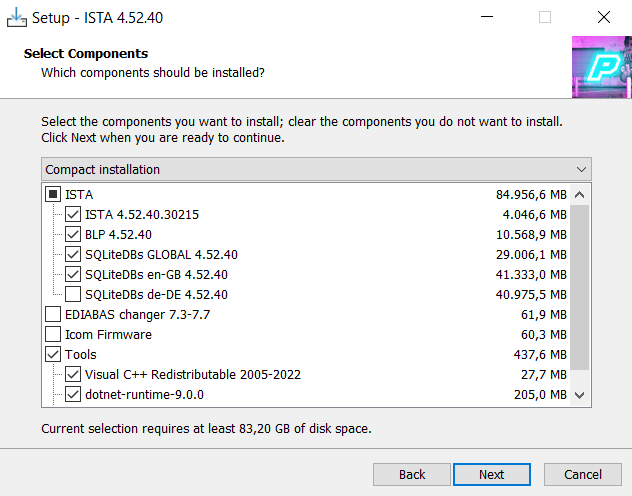The width and height of the screenshot is (632, 496).
Task: Cancel the ISTA setup
Action: pyautogui.click(x=582, y=474)
